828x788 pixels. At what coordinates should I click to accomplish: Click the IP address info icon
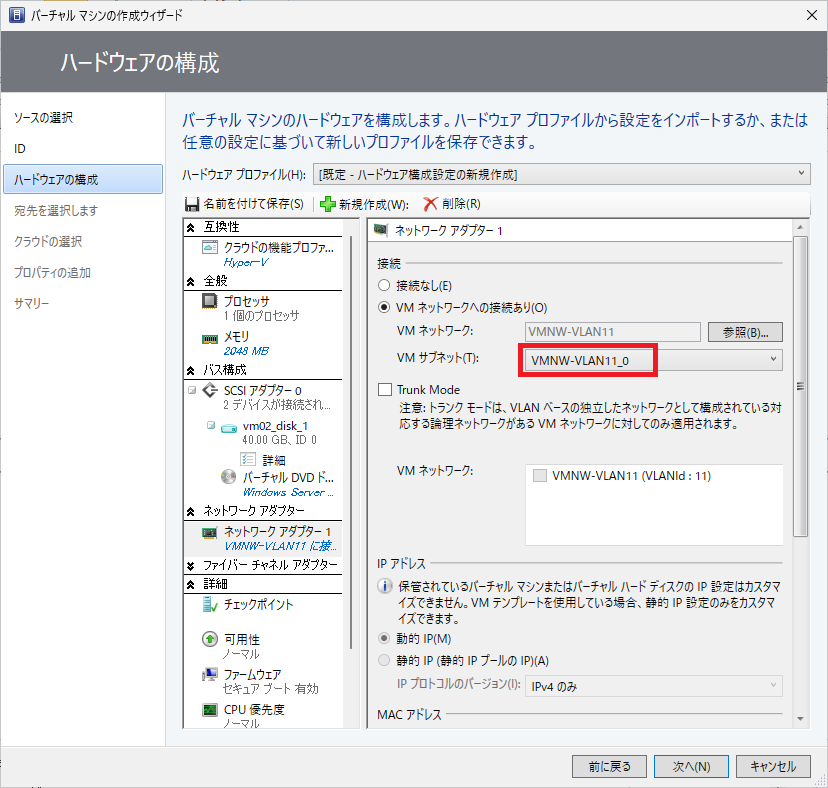coord(384,586)
